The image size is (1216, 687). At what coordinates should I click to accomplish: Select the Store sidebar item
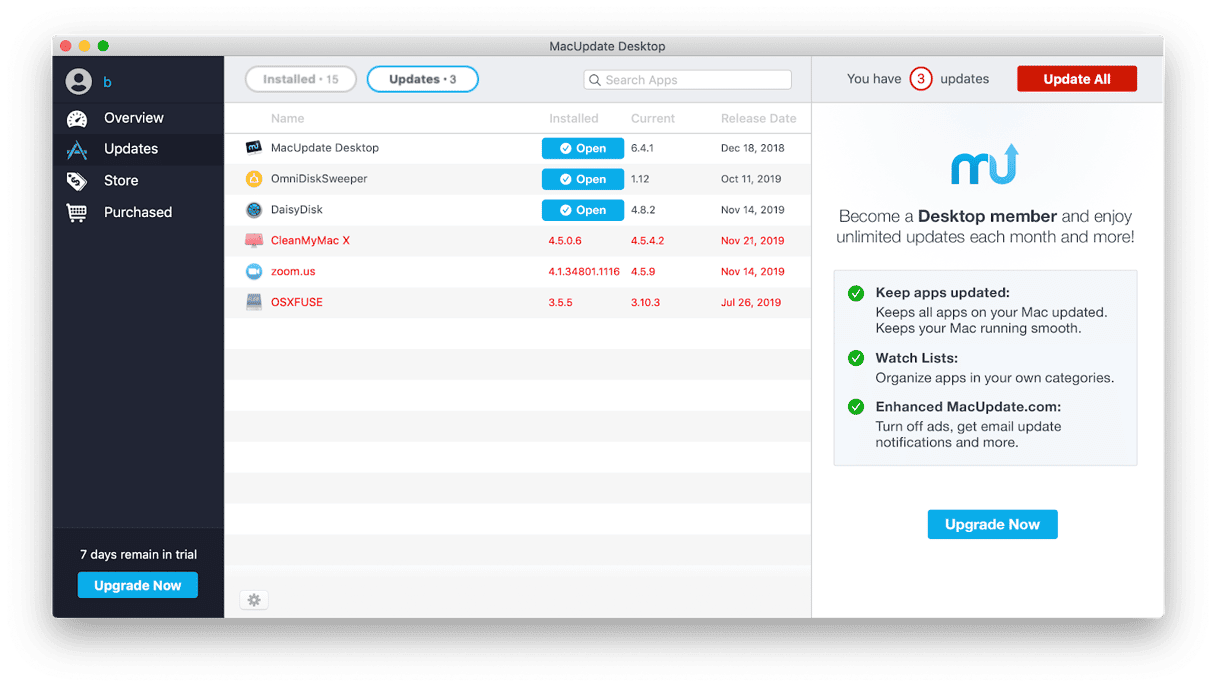(121, 181)
